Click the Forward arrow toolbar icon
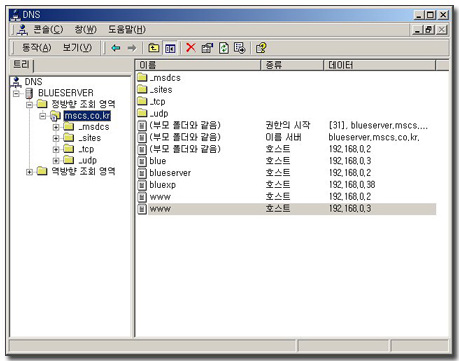This screenshot has height=361, width=459. click(x=132, y=48)
